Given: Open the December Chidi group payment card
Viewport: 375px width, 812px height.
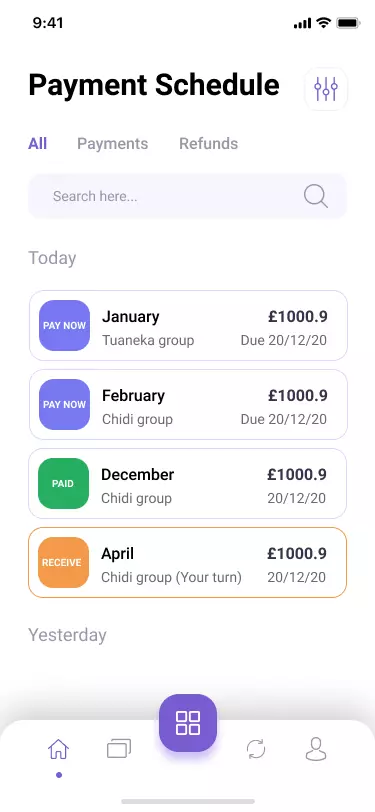Looking at the screenshot, I should point(188,483).
